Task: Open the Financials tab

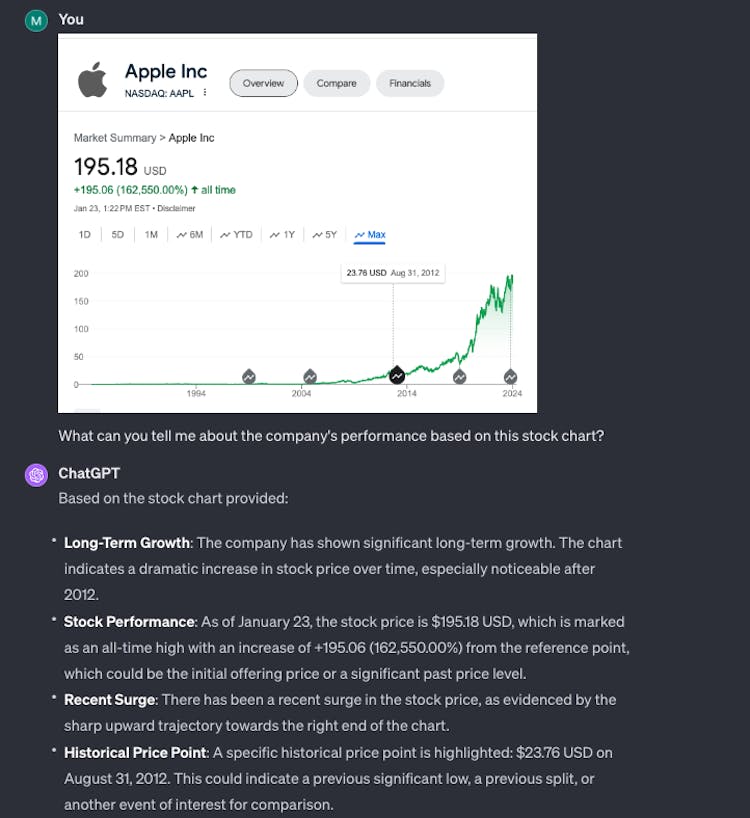Action: pos(410,83)
